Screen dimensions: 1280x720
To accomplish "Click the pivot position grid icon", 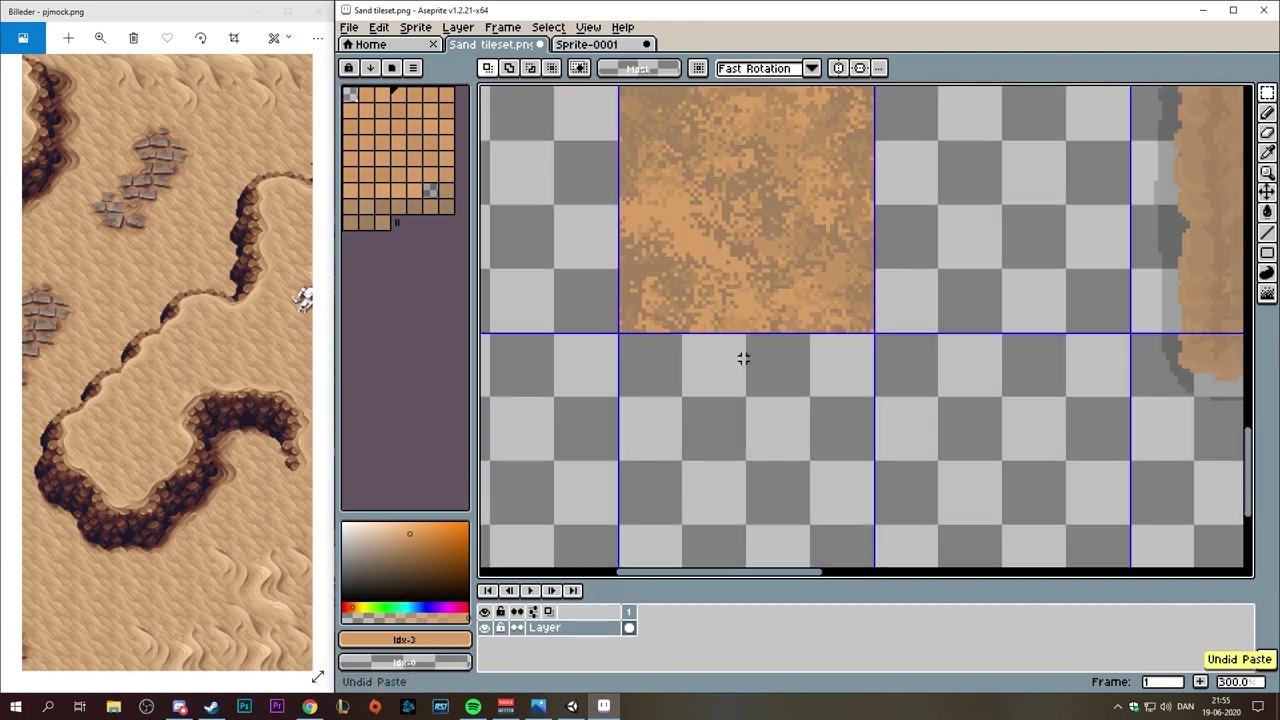I will [x=698, y=68].
